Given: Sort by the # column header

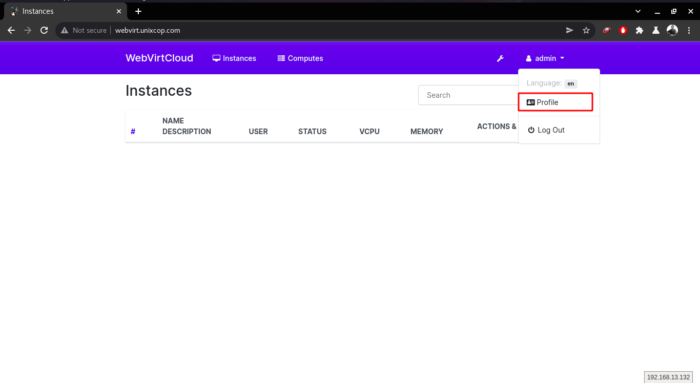Looking at the screenshot, I should (133, 131).
